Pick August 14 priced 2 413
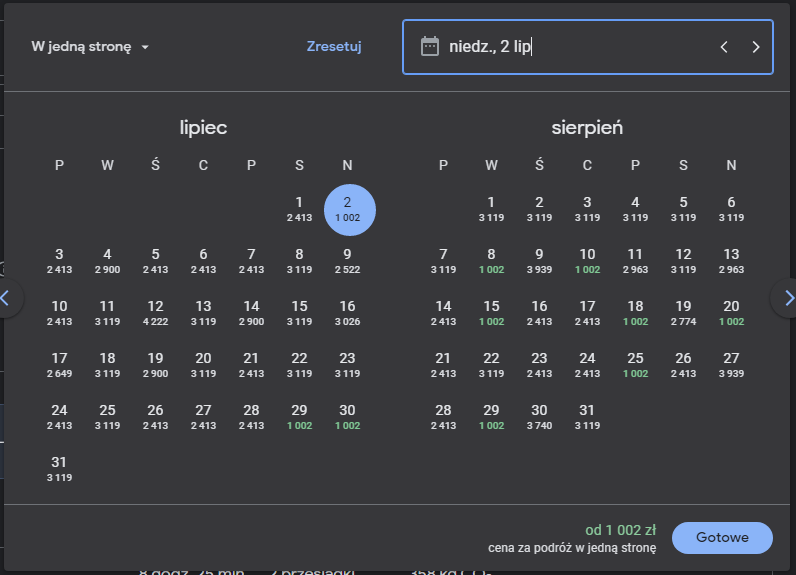The height and width of the screenshot is (575, 796). pyautogui.click(x=443, y=313)
